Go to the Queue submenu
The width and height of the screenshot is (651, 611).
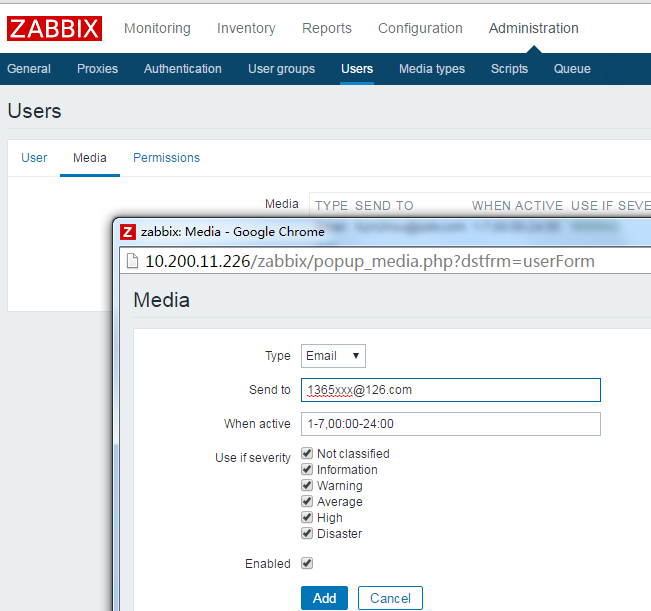click(572, 68)
